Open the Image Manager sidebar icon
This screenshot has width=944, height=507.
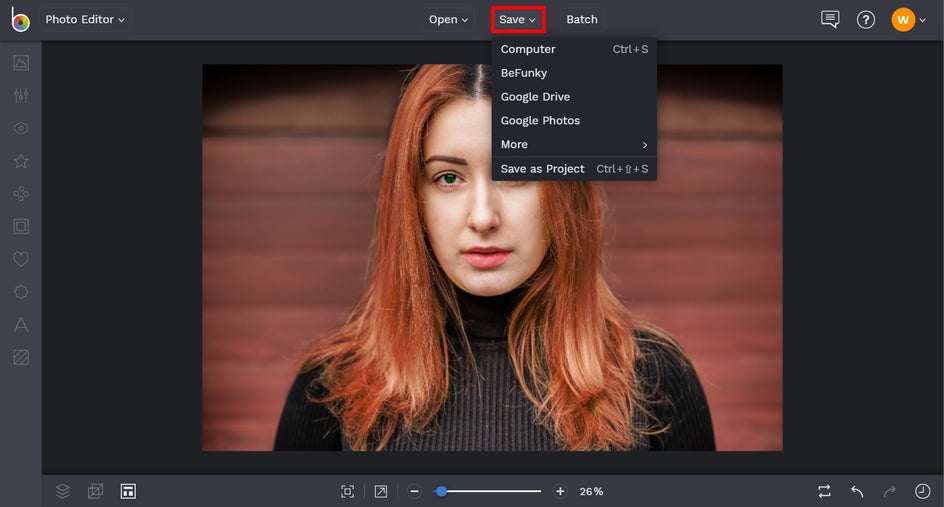(x=21, y=63)
